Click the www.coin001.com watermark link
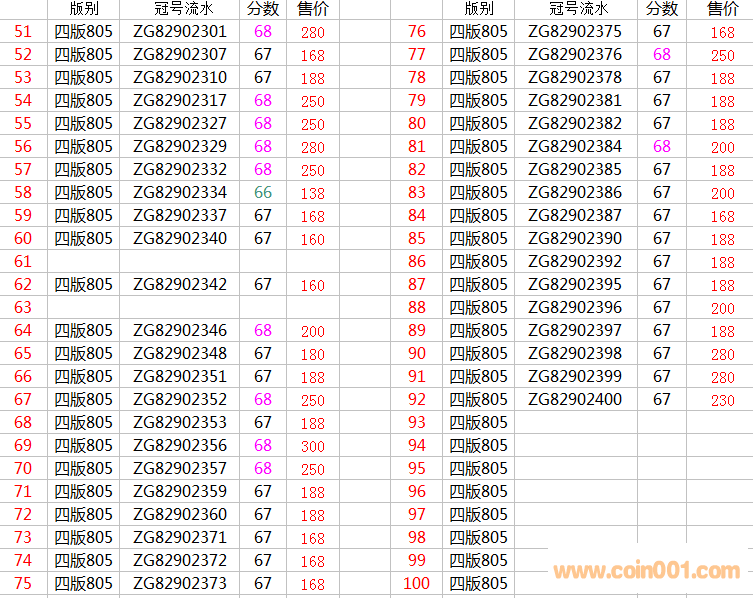This screenshot has height=598, width=753. coord(647,571)
